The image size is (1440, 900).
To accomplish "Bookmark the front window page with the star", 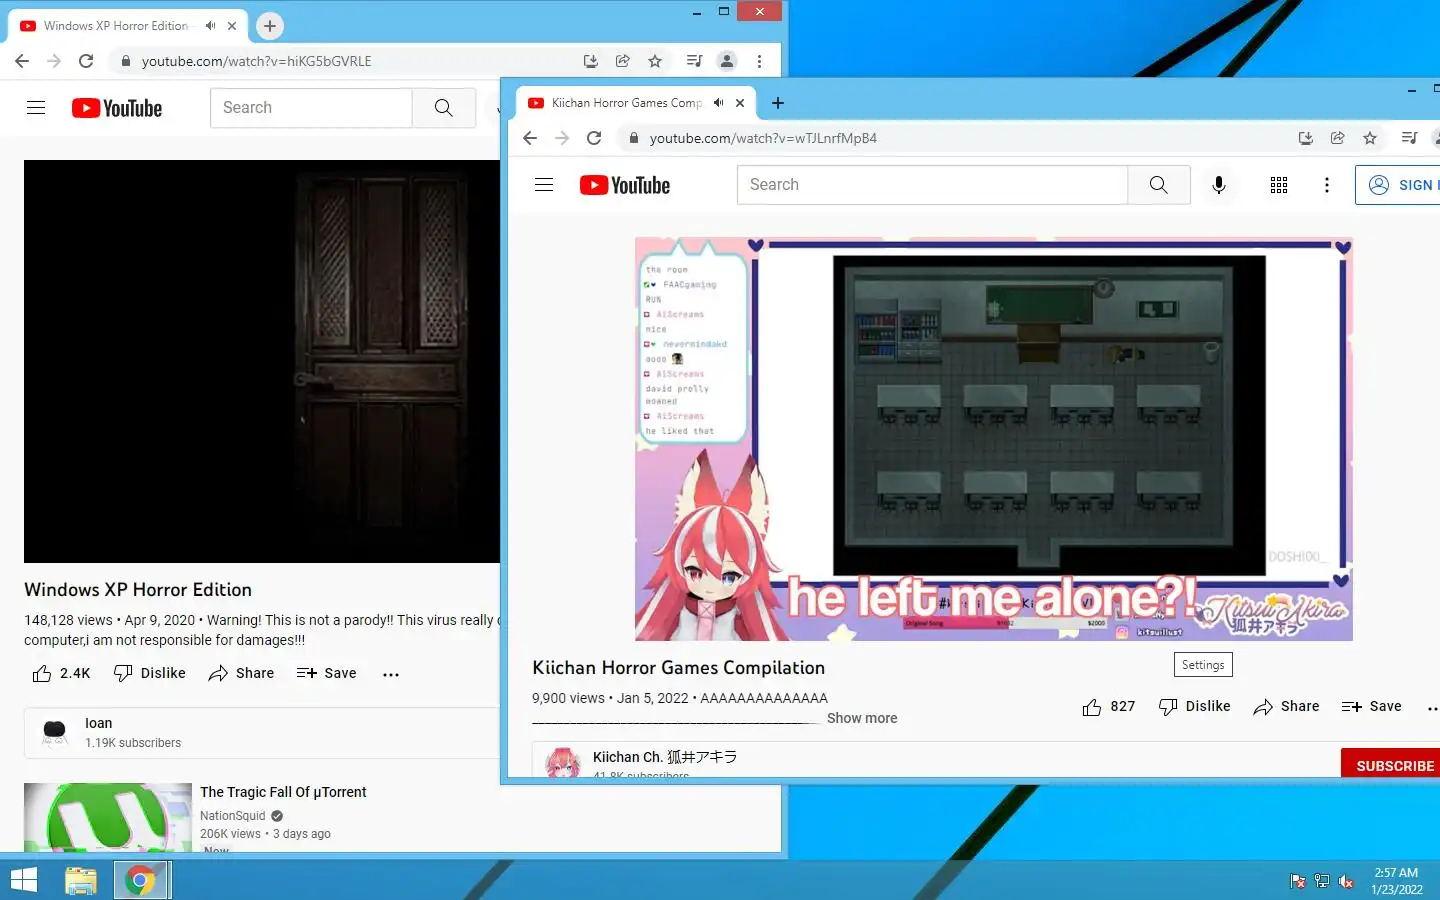I will pos(1370,138).
